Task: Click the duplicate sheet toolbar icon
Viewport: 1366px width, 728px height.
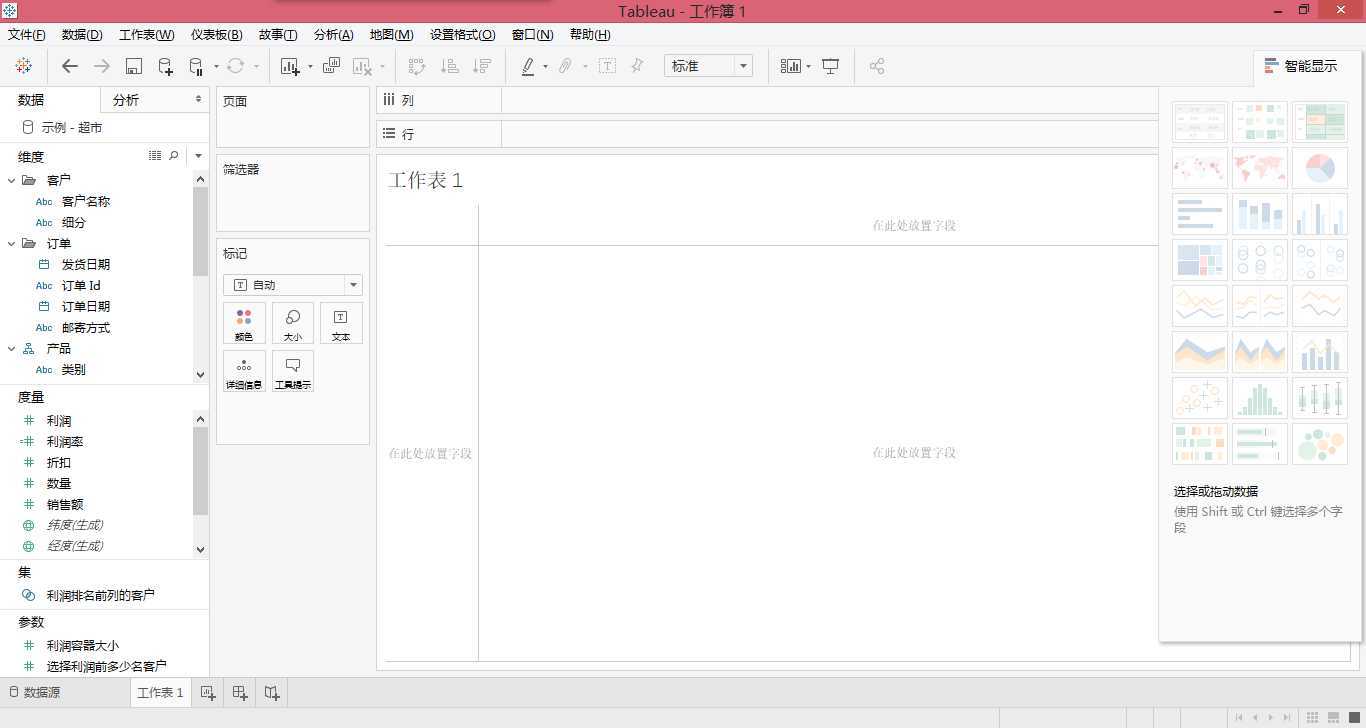Action: [x=331, y=66]
